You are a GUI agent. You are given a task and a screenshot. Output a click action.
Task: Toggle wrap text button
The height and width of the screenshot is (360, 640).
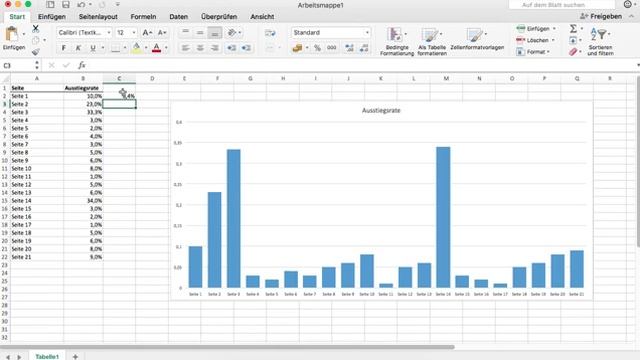click(x=270, y=33)
